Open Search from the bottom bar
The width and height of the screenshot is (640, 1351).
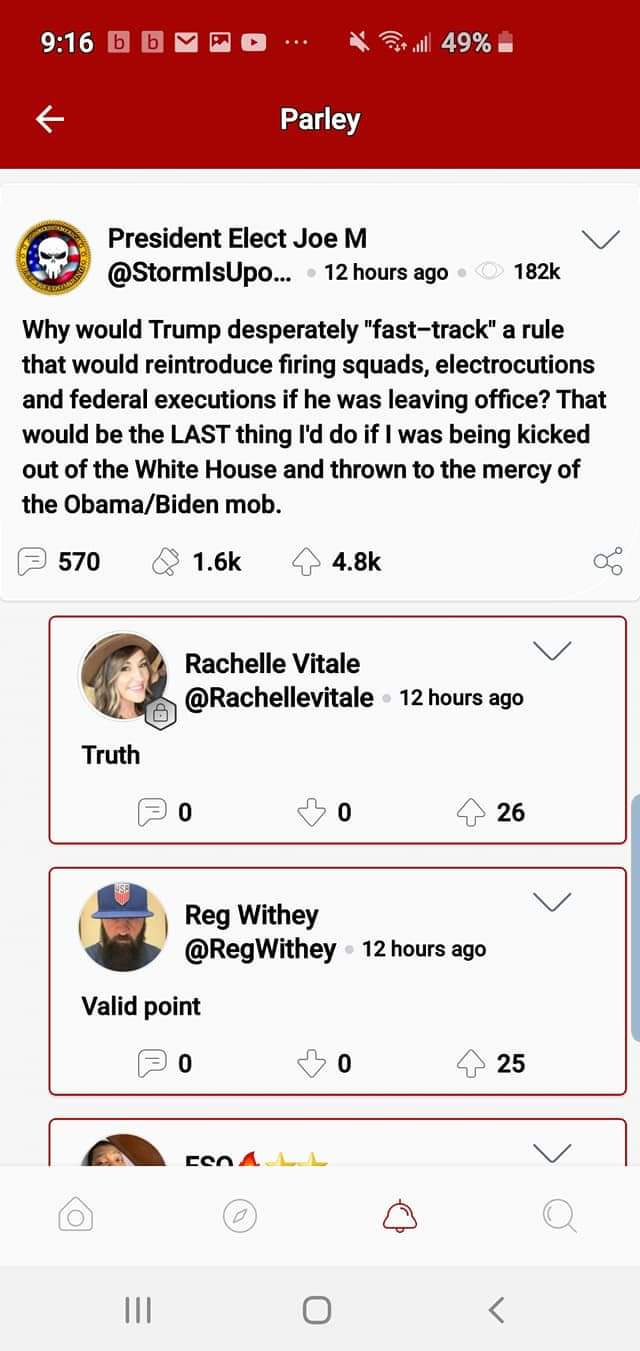pos(560,1215)
